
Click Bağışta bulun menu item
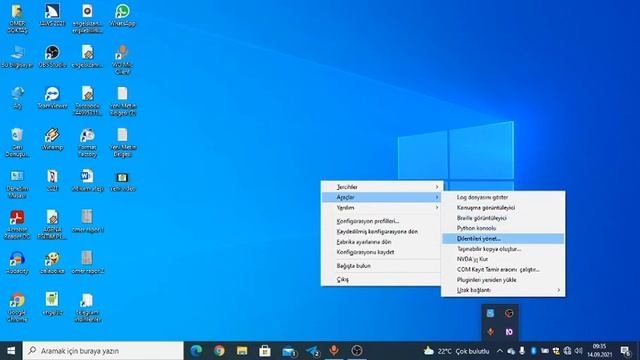point(382,266)
